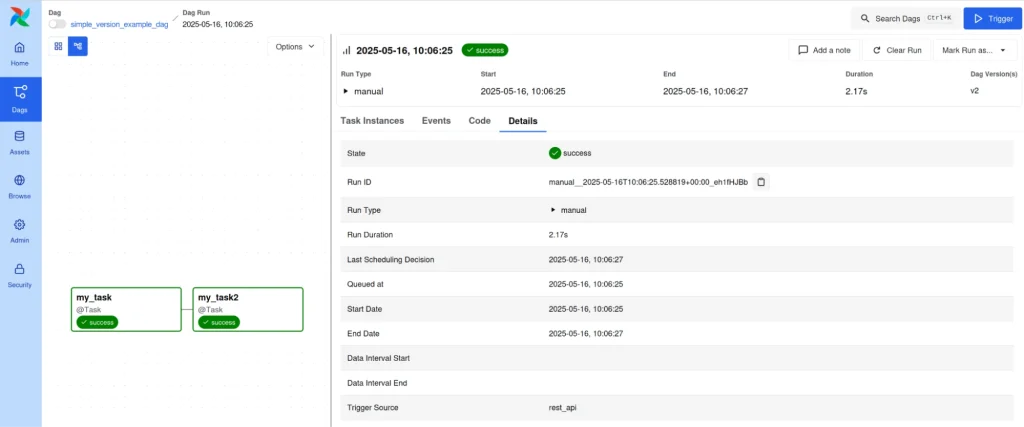Toggle the DAG pause switch

[x=57, y=24]
